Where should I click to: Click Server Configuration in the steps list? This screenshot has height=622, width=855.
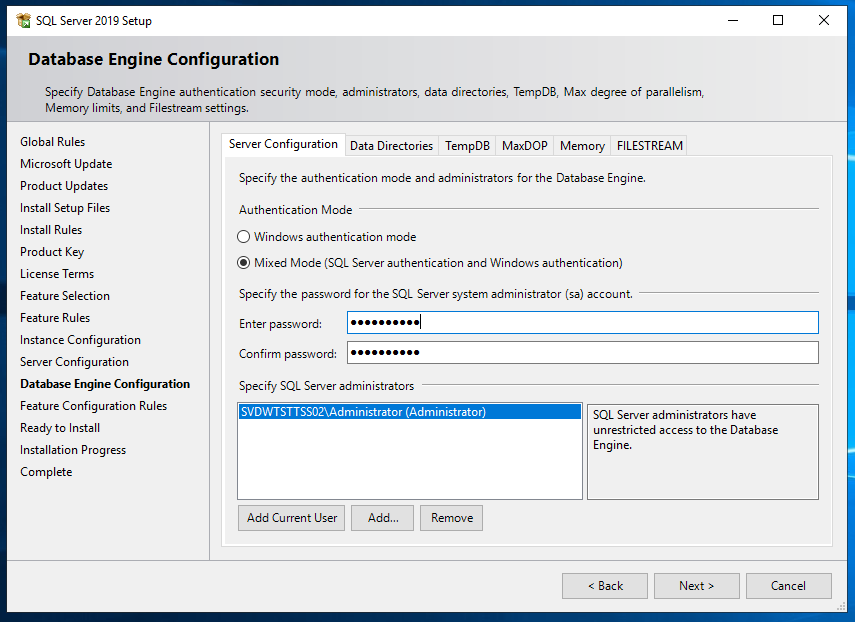click(x=75, y=362)
